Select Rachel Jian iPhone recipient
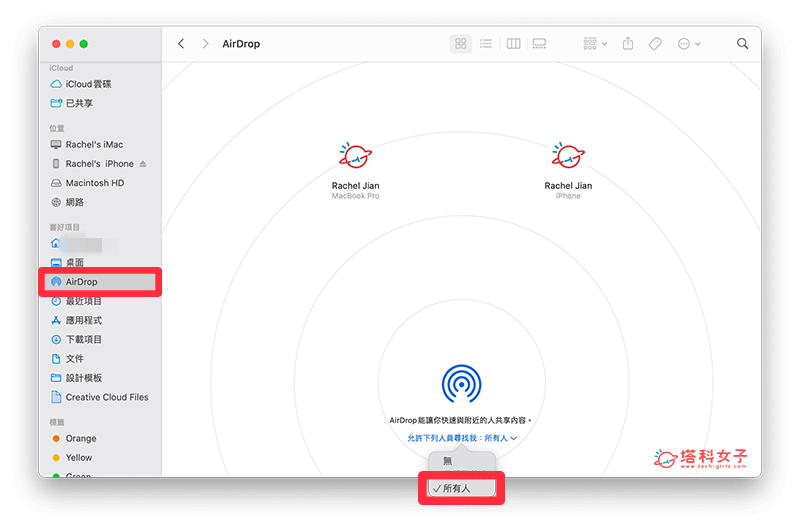 pyautogui.click(x=568, y=171)
